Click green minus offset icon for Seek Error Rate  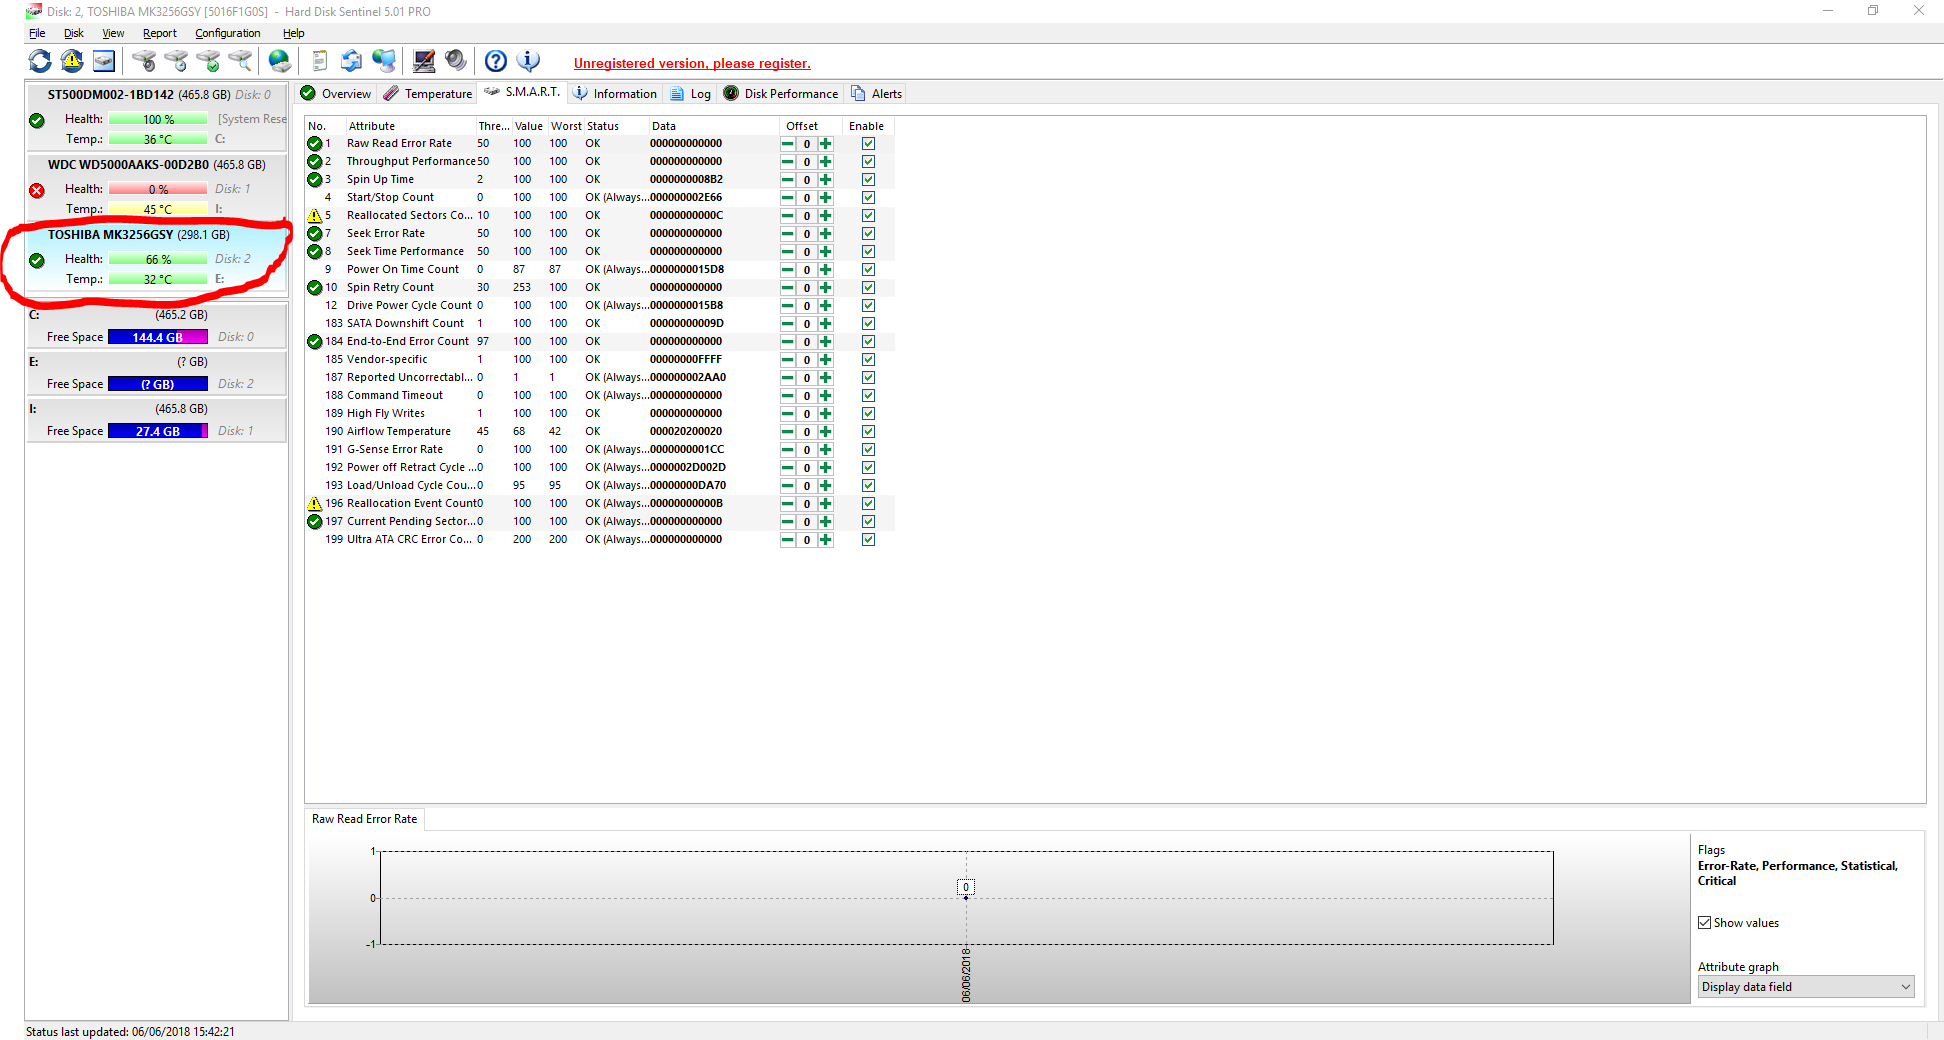[788, 234]
